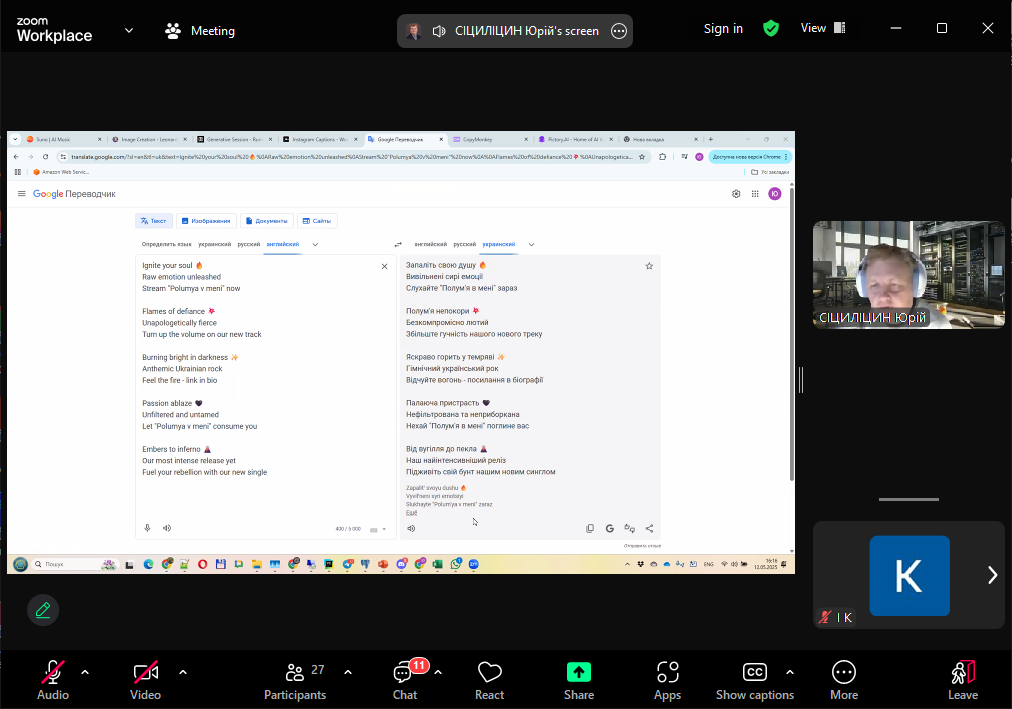Open Excel from the shared taskbar
The image size is (1012, 709).
(438, 564)
